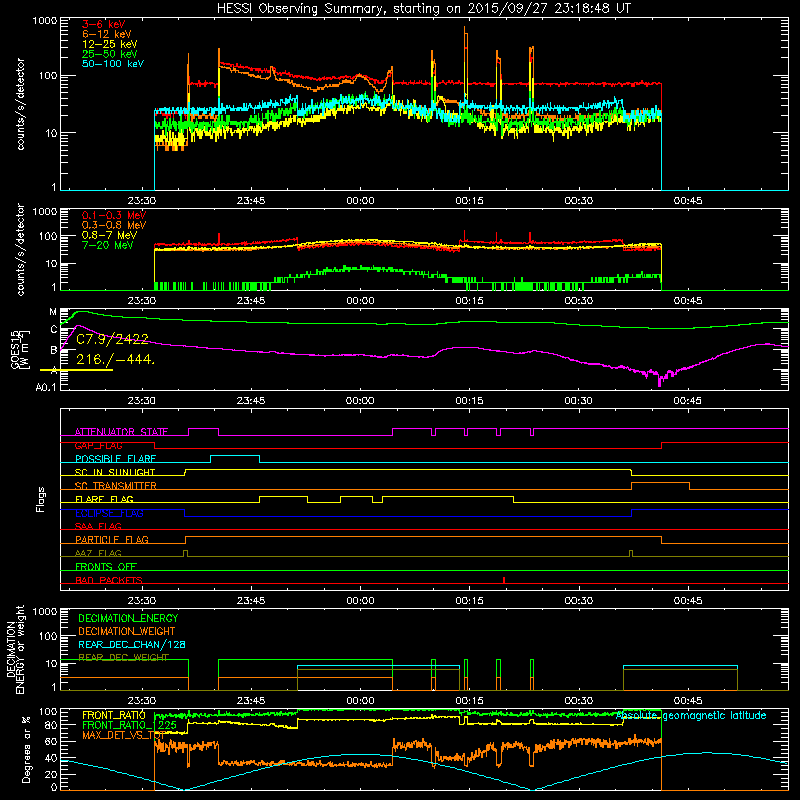Click the 'GAP_FLAG' label
800x800 pixels.
[98, 445]
